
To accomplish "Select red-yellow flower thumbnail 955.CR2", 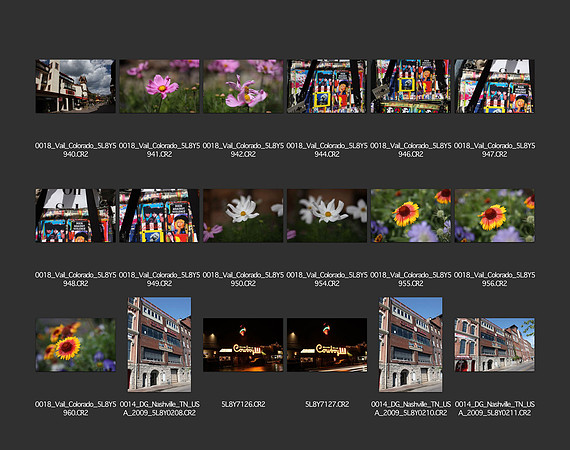I will pos(411,216).
